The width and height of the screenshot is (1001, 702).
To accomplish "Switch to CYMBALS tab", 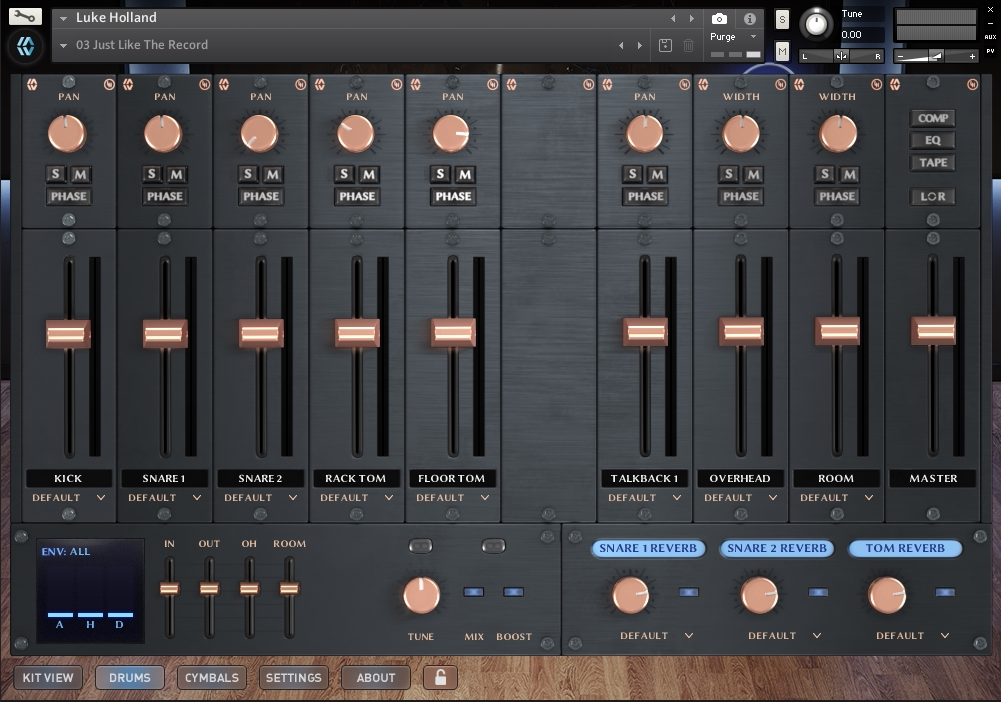I will 211,678.
